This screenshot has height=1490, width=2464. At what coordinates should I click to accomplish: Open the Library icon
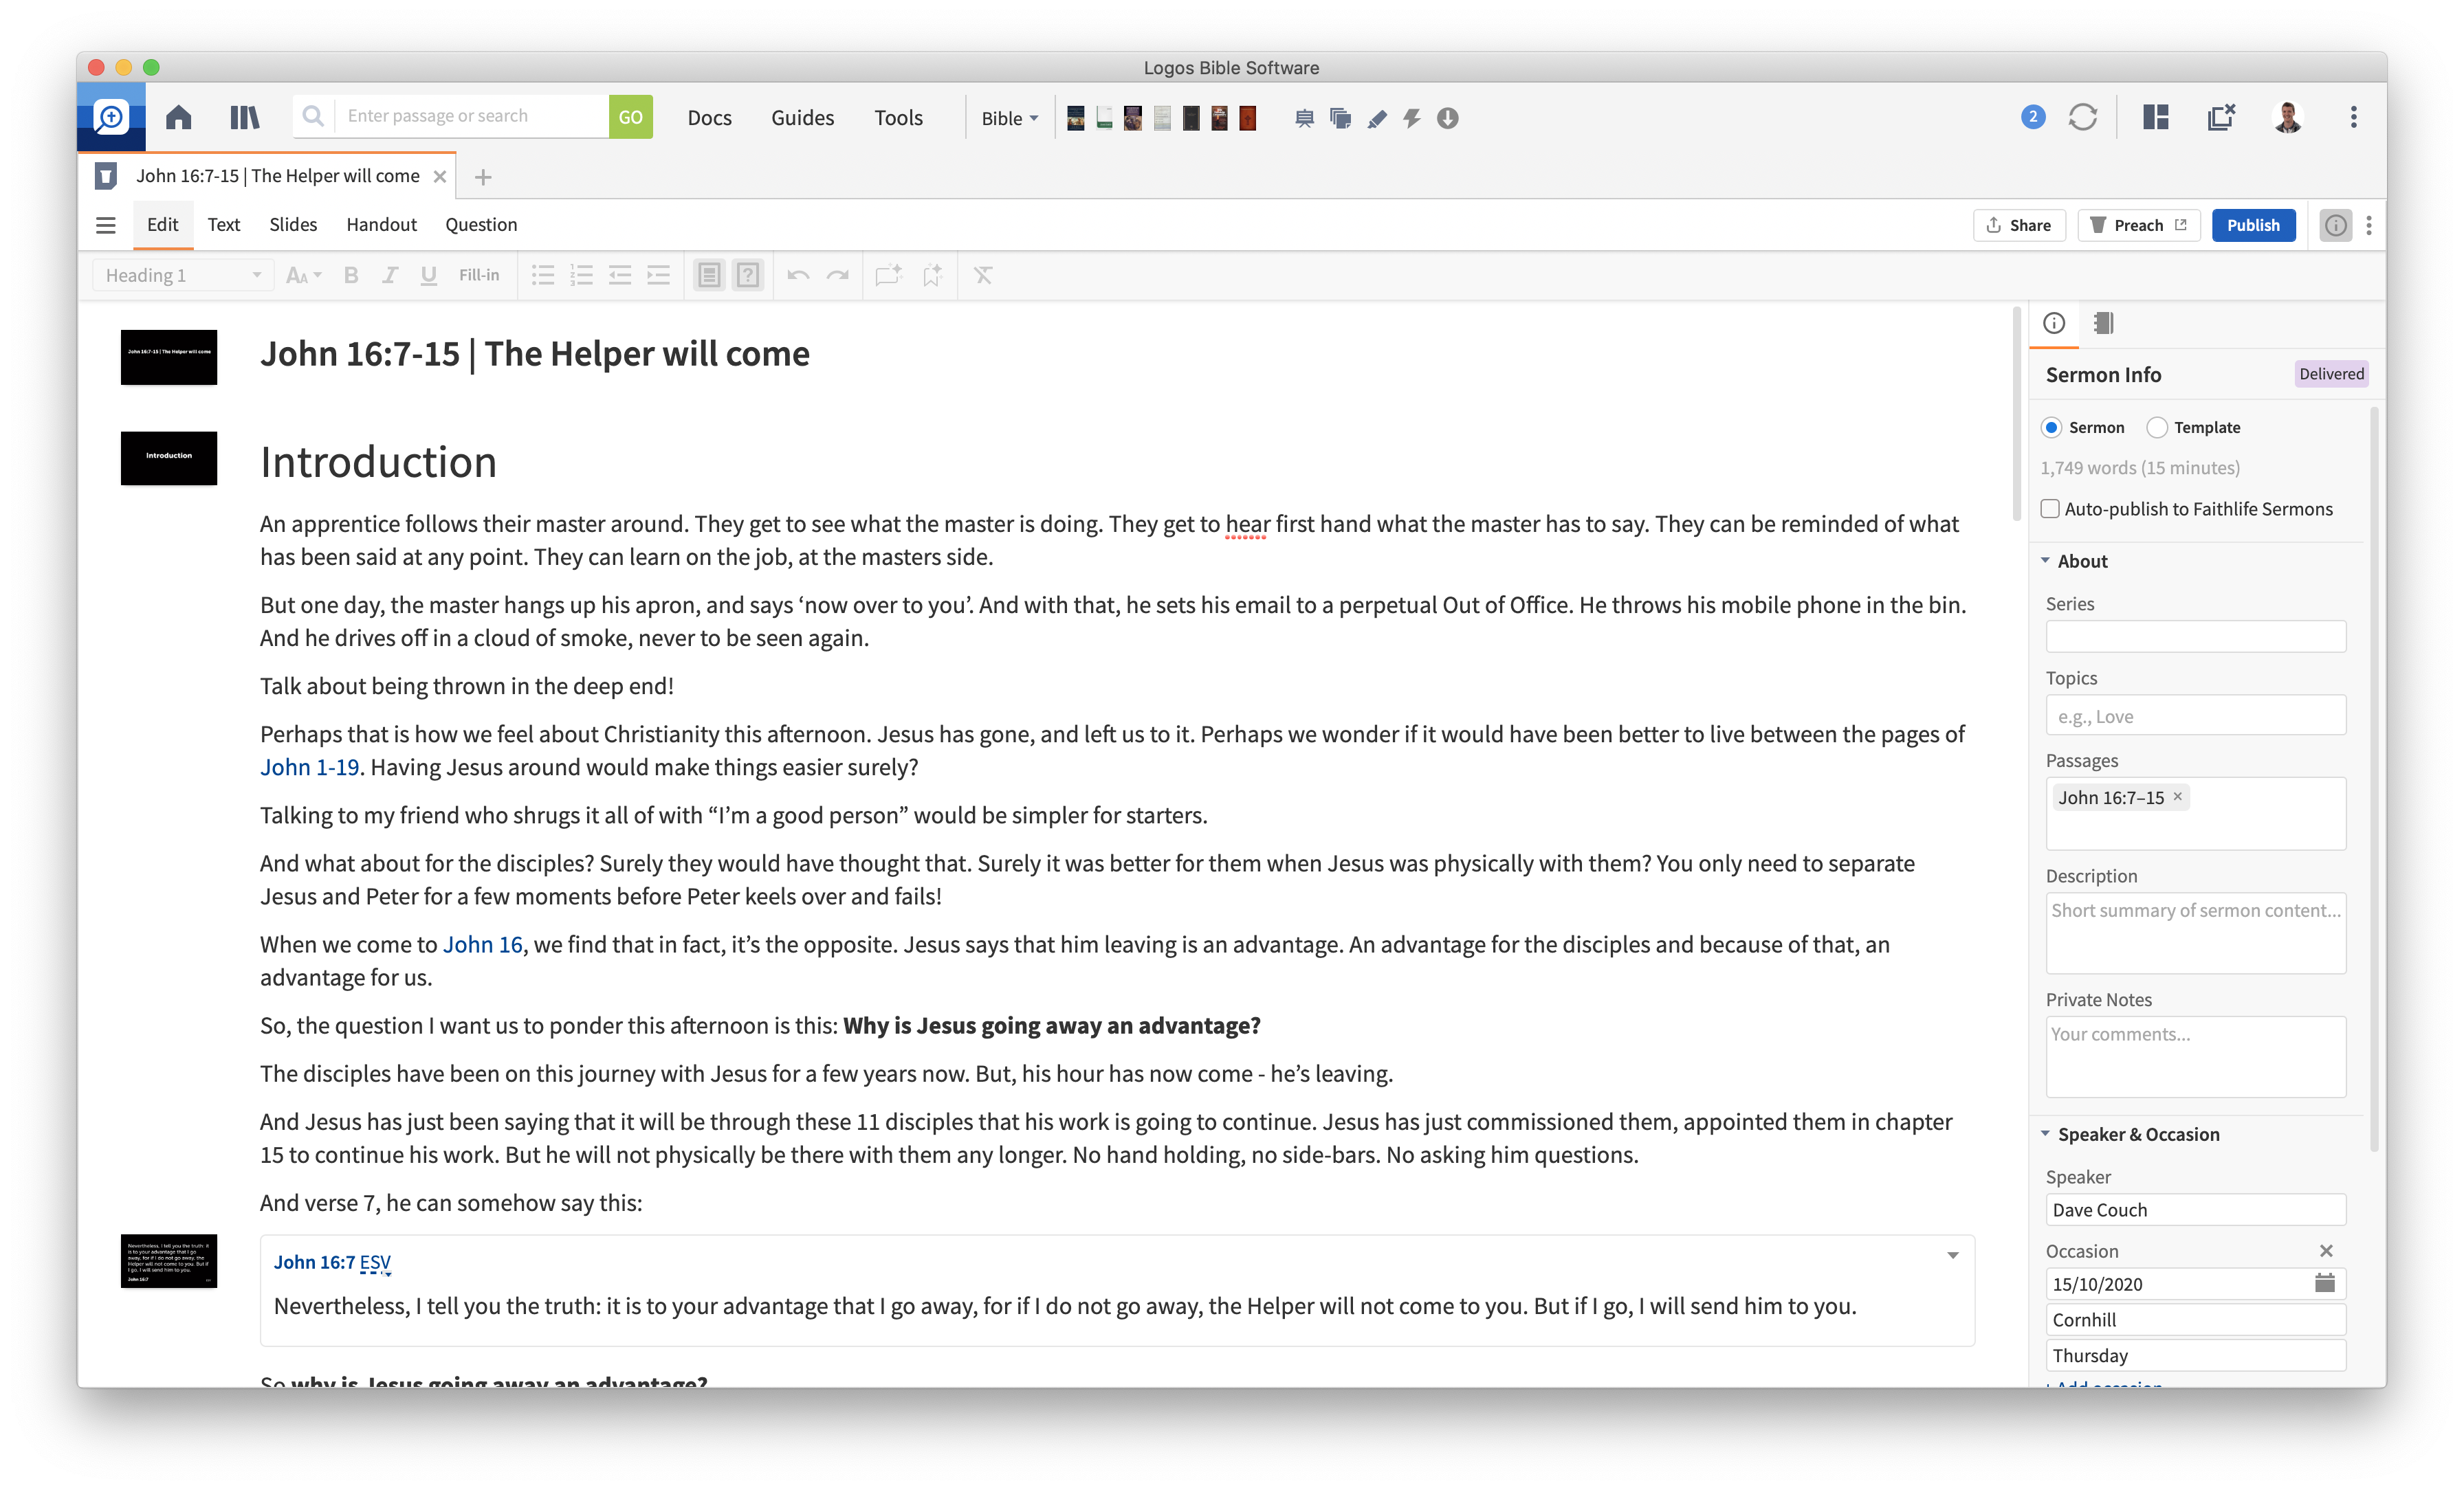point(244,118)
